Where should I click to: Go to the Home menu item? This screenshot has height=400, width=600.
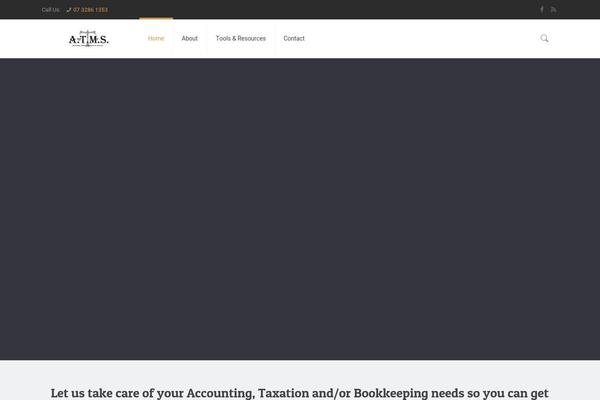tap(156, 38)
